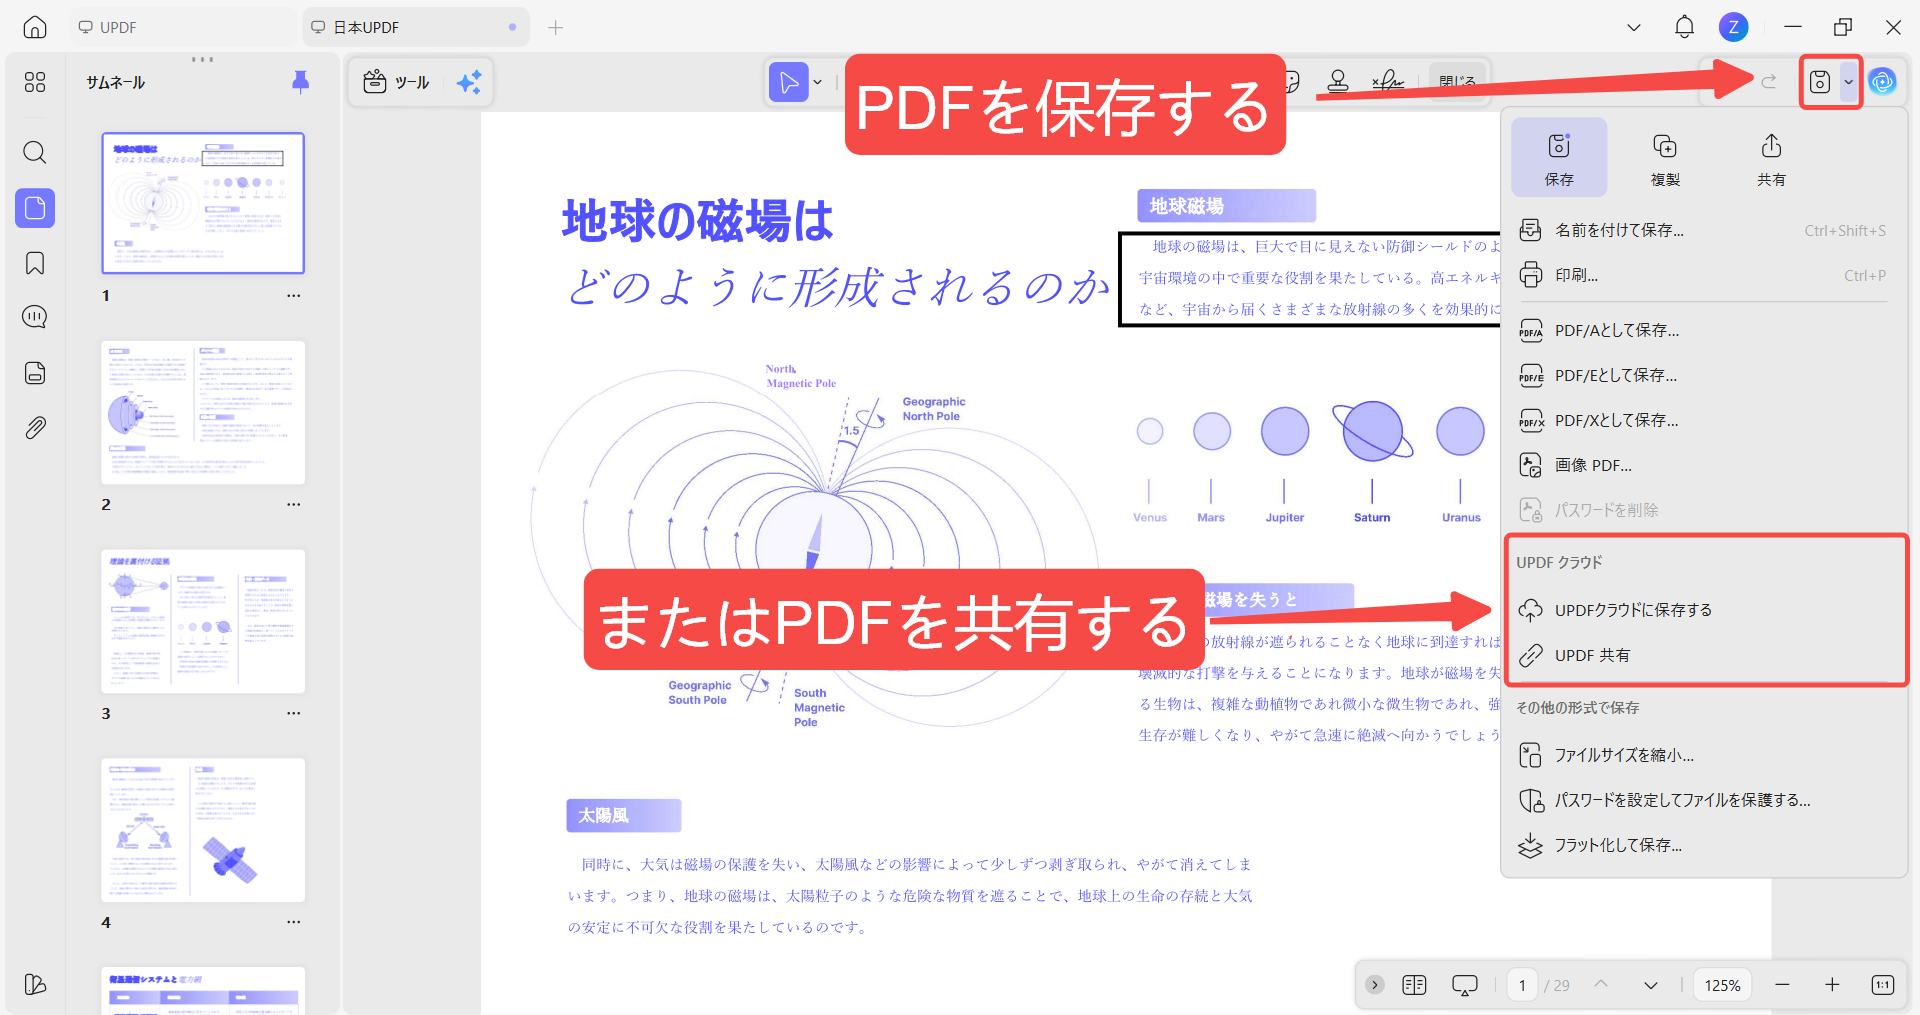Click the redo arrow
Viewport: 1920px width, 1015px height.
point(1768,82)
